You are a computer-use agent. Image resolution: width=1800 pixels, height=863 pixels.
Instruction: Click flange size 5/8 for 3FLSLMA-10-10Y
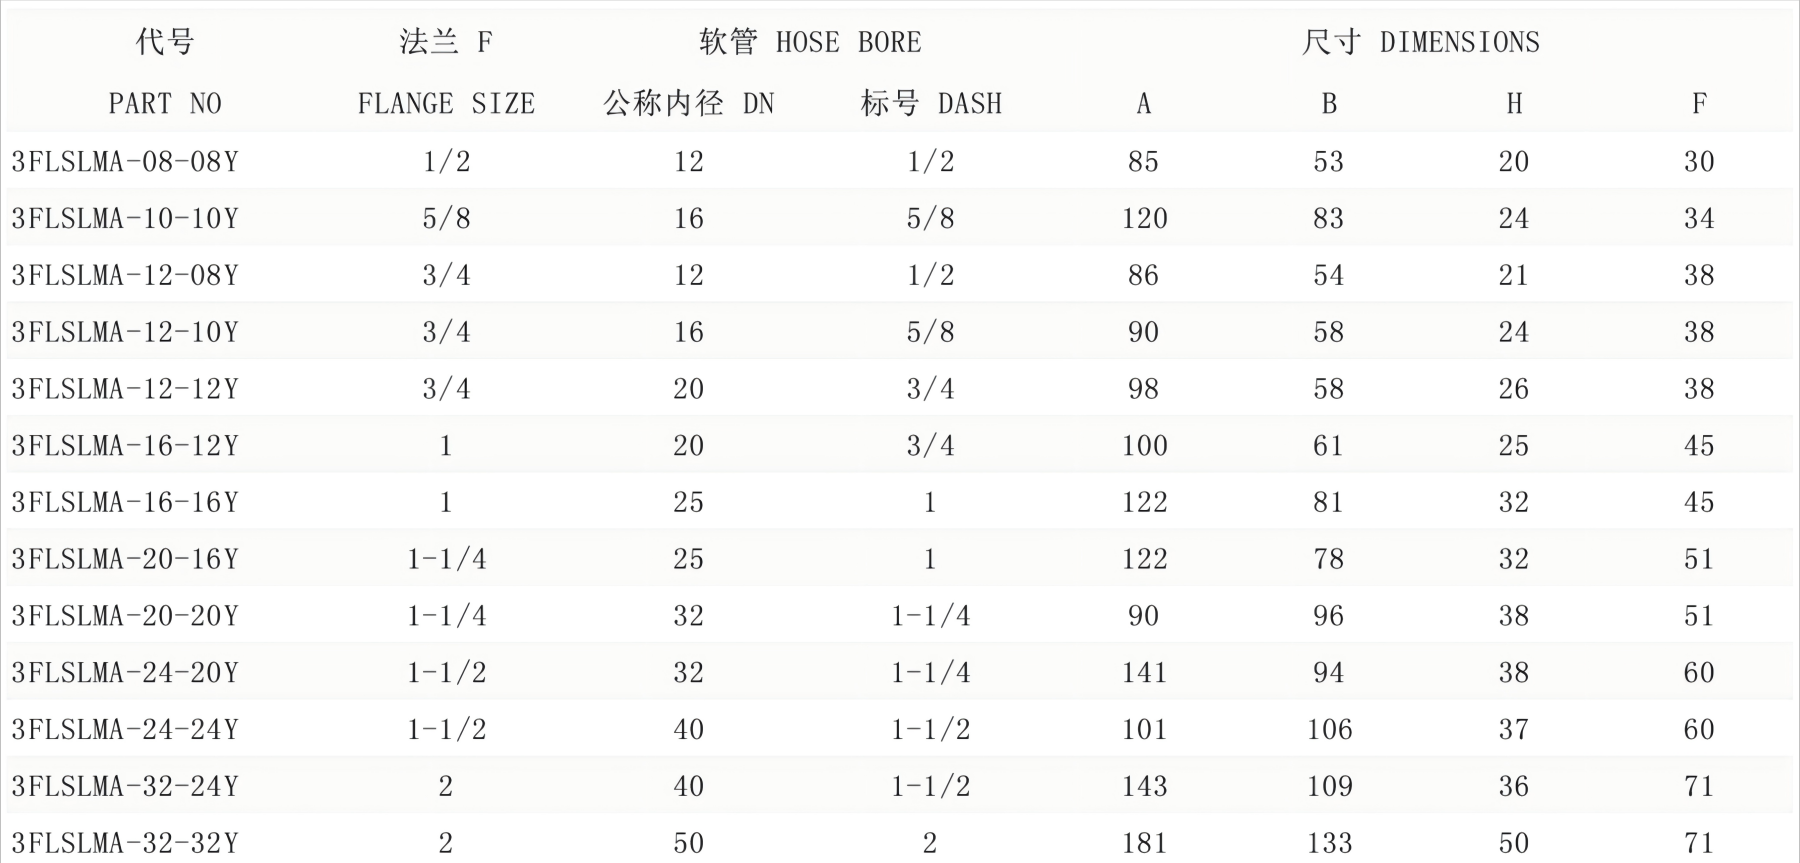click(x=446, y=219)
